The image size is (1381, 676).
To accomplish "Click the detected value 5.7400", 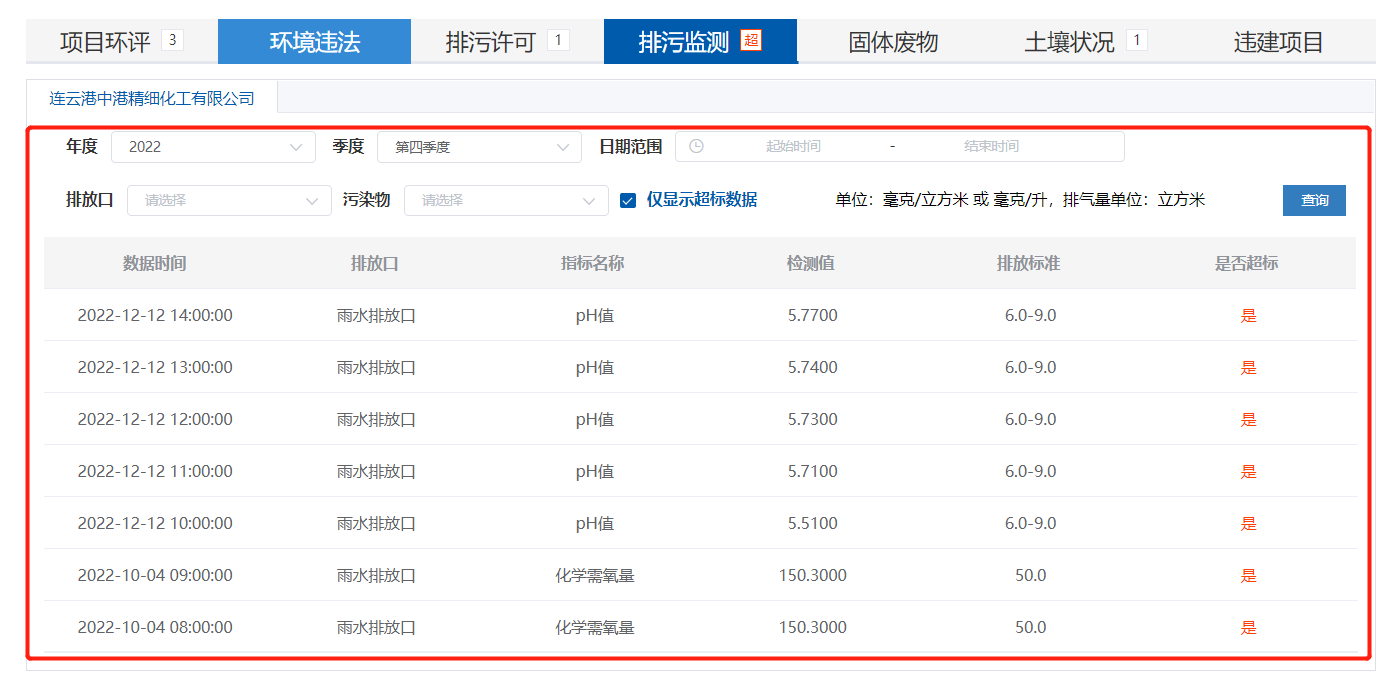I will point(813,368).
